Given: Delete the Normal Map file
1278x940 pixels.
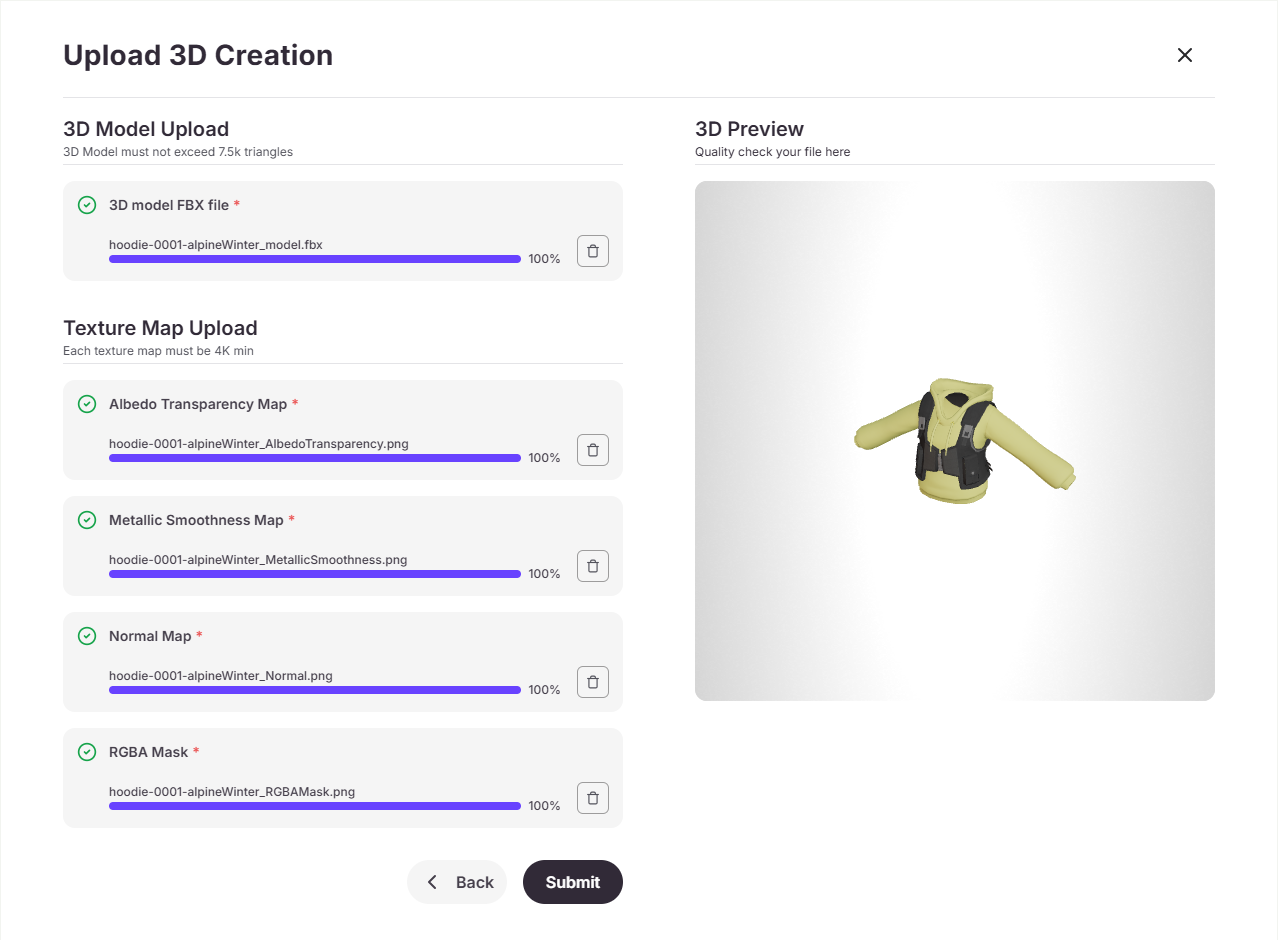Looking at the screenshot, I should pos(592,682).
